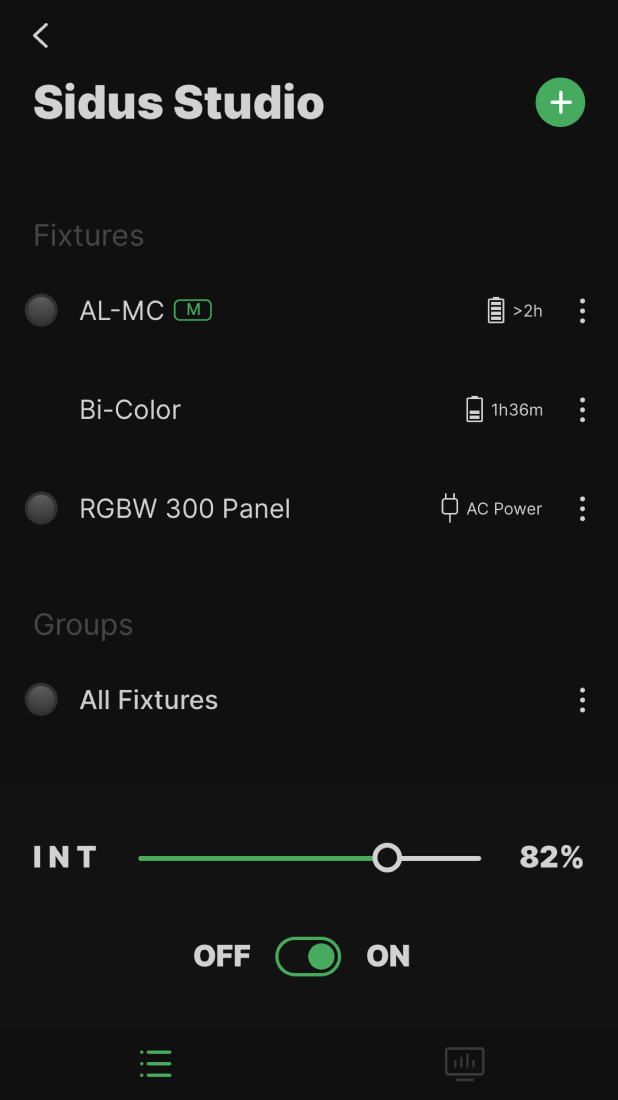Click the Bi-Color battery icon

click(x=474, y=410)
